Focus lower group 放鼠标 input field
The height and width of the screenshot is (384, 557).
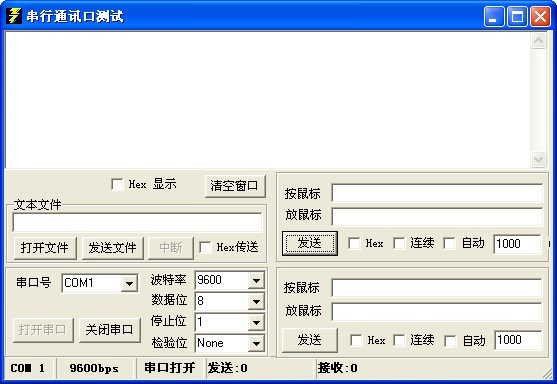tap(437, 312)
